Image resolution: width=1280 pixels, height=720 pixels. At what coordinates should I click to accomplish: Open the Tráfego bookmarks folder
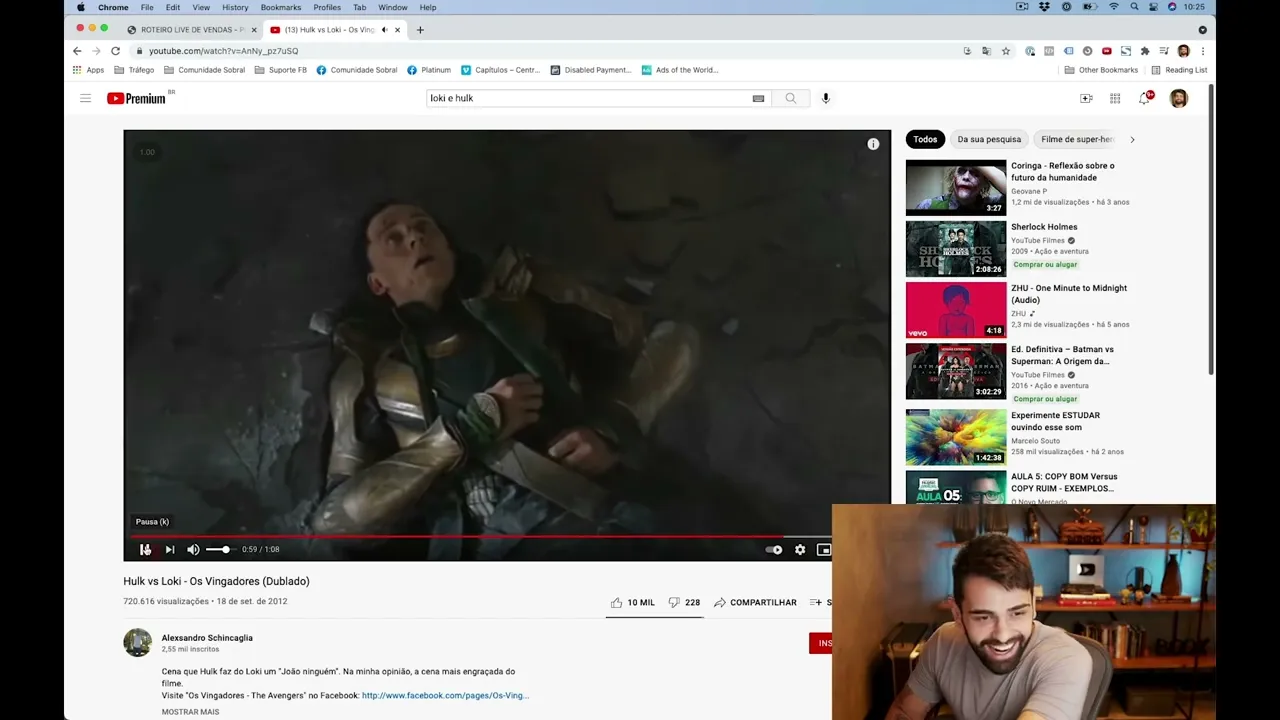pos(134,70)
